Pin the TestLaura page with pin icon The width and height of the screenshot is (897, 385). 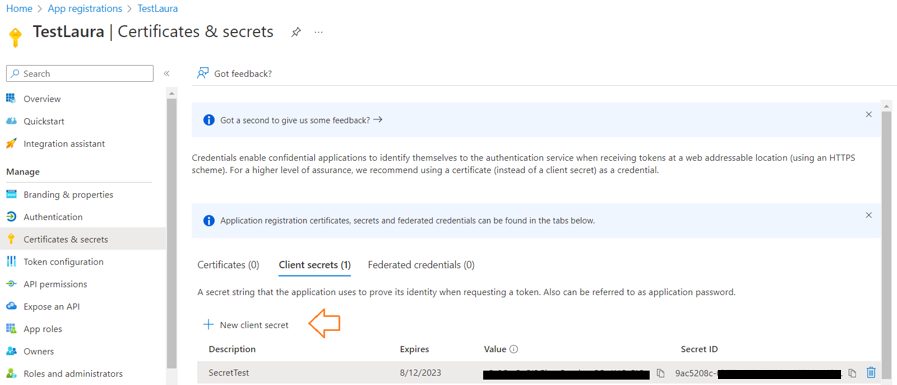click(x=296, y=32)
